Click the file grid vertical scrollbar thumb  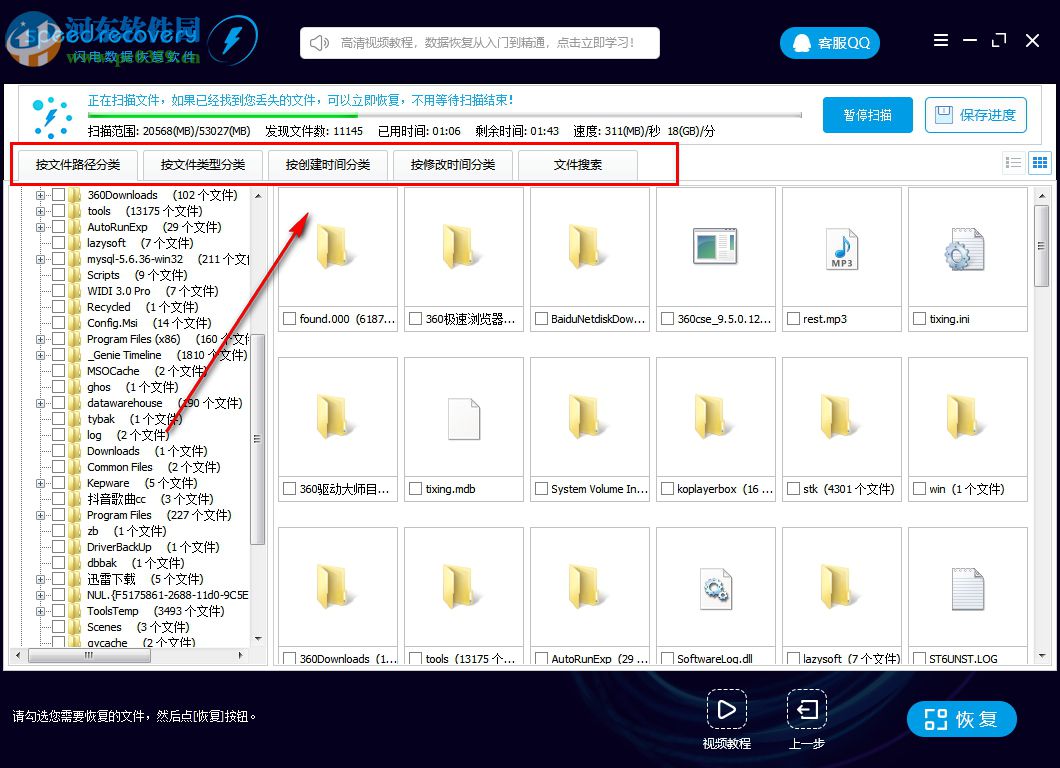(1042, 246)
